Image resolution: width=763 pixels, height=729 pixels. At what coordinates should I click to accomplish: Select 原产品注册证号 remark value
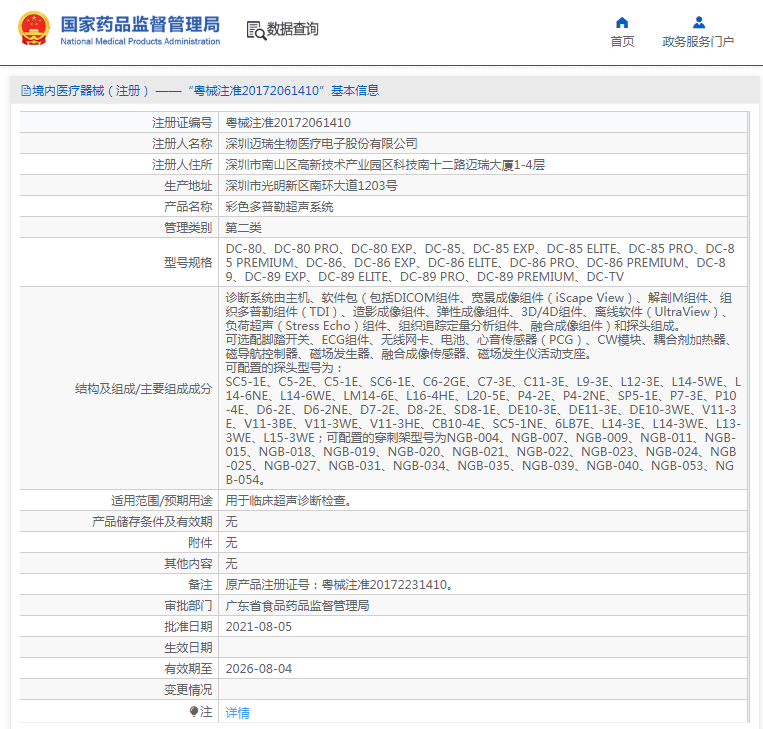(340, 584)
